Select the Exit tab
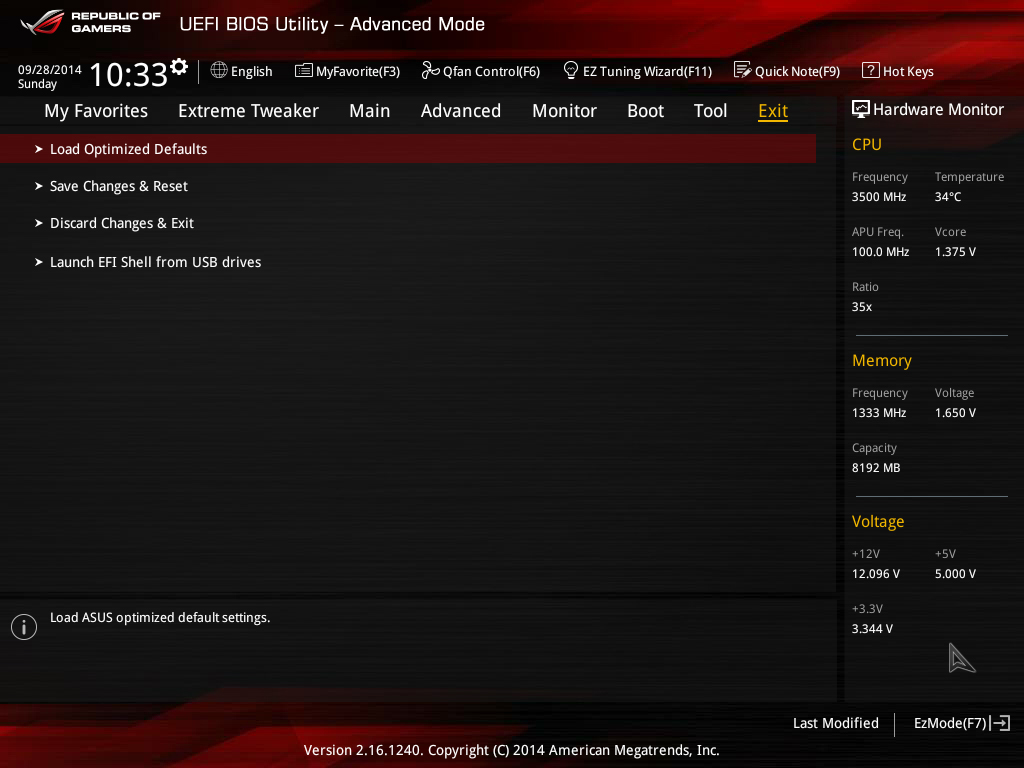Viewport: 1024px width, 768px height. tap(773, 111)
